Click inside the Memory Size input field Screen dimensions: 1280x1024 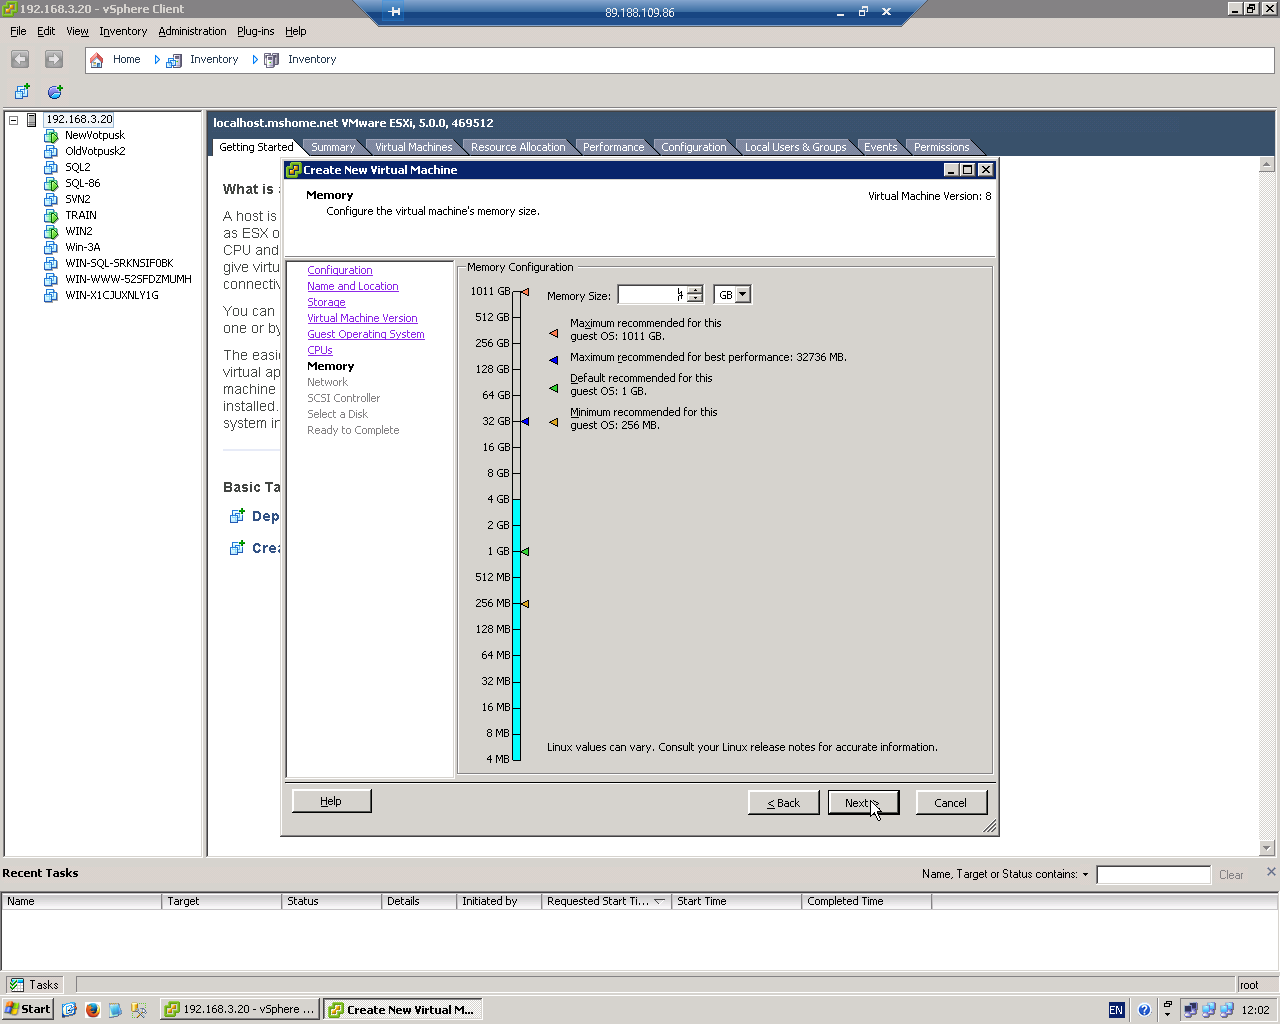click(x=651, y=295)
